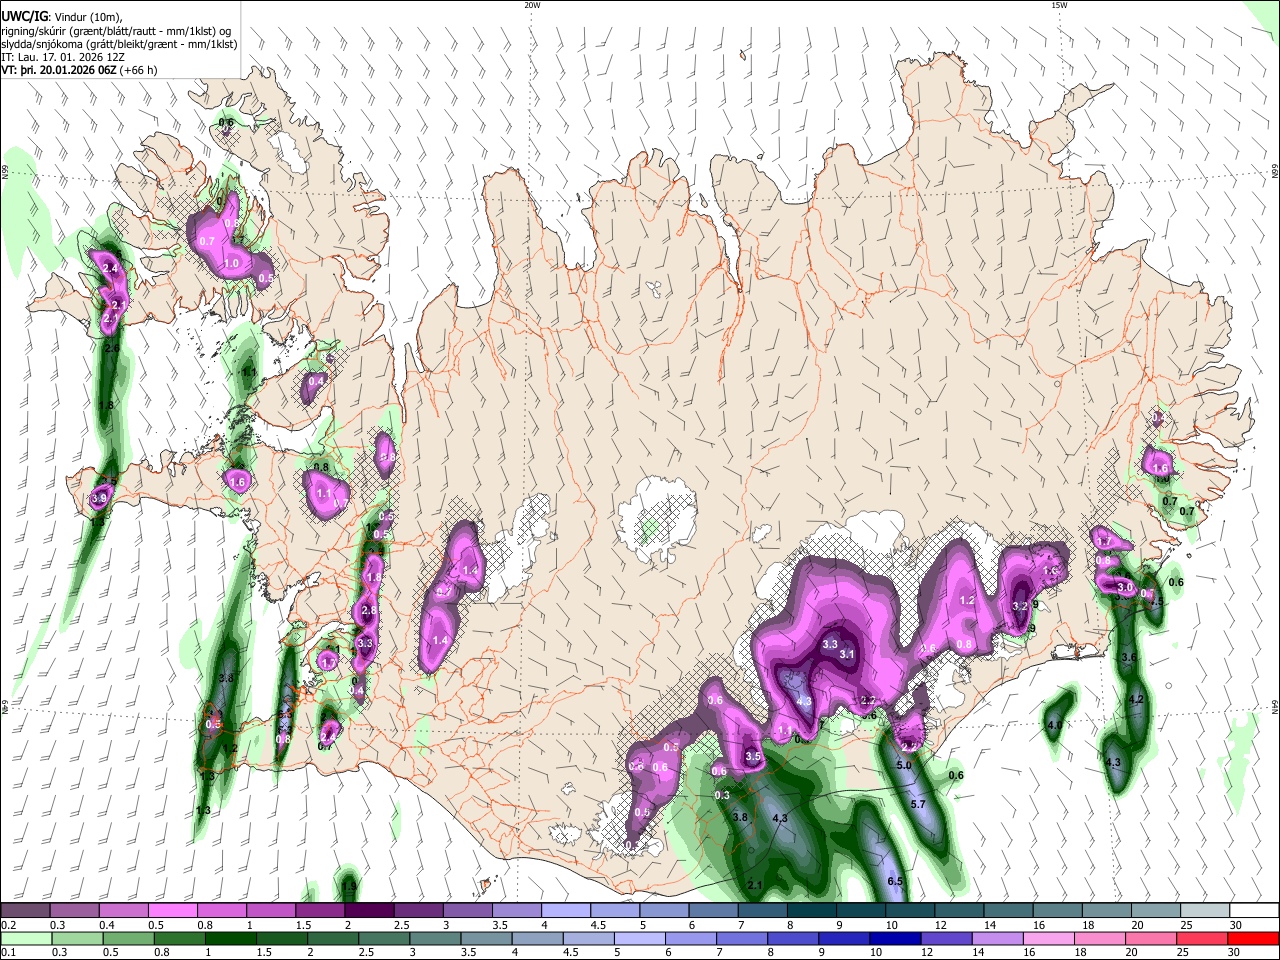
Task: Click the 3.9 snow value on the western peninsula
Action: tap(99, 498)
